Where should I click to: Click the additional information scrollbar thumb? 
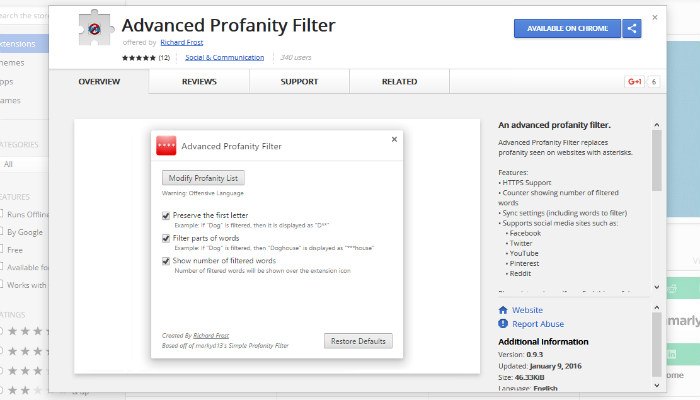pos(657,345)
